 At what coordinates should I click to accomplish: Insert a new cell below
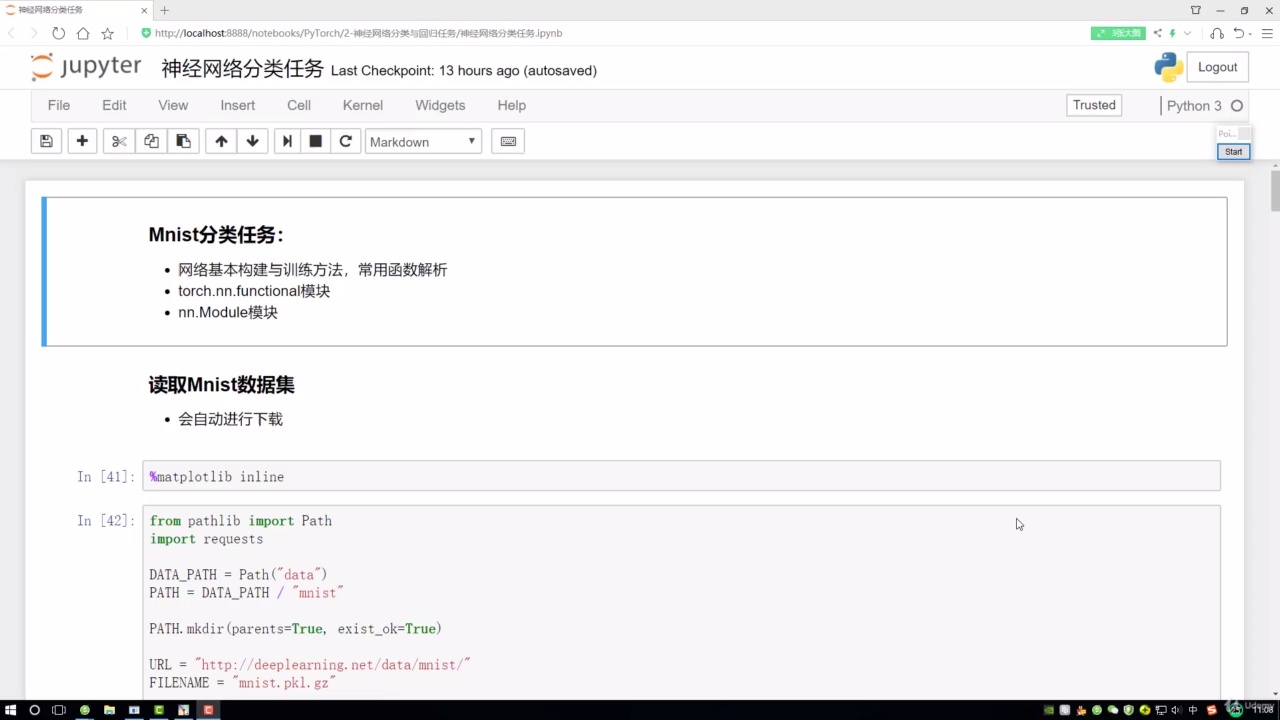point(82,141)
